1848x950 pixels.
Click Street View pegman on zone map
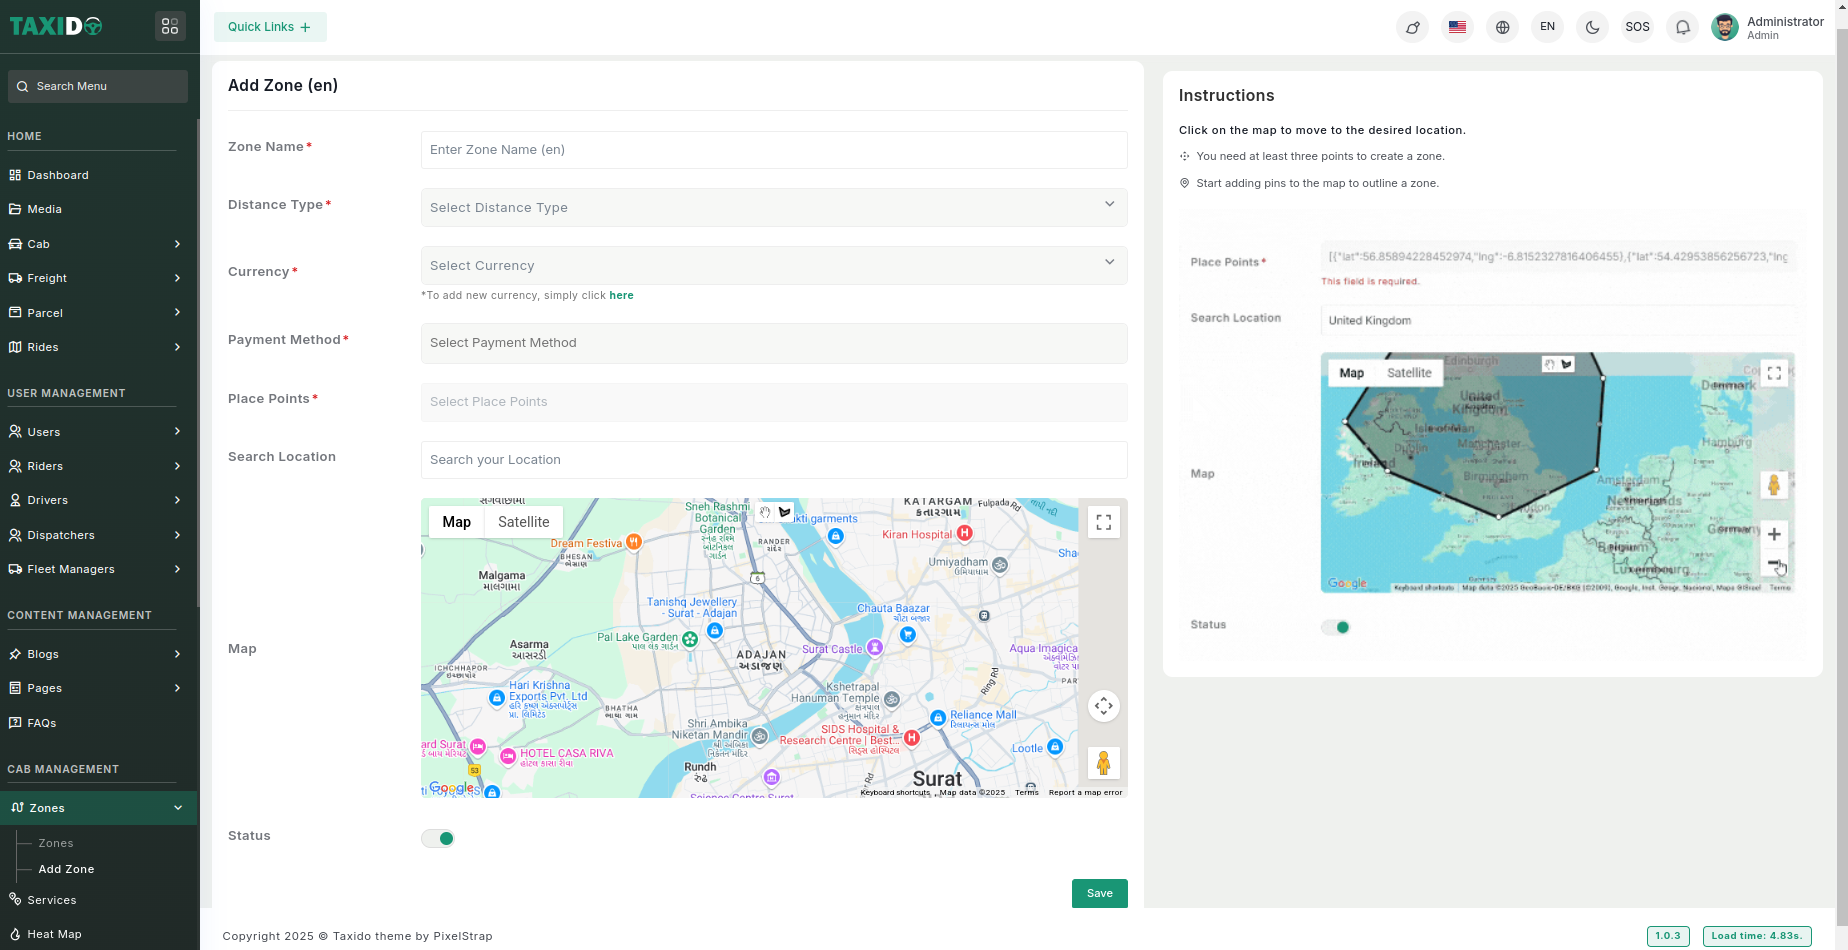click(1103, 763)
